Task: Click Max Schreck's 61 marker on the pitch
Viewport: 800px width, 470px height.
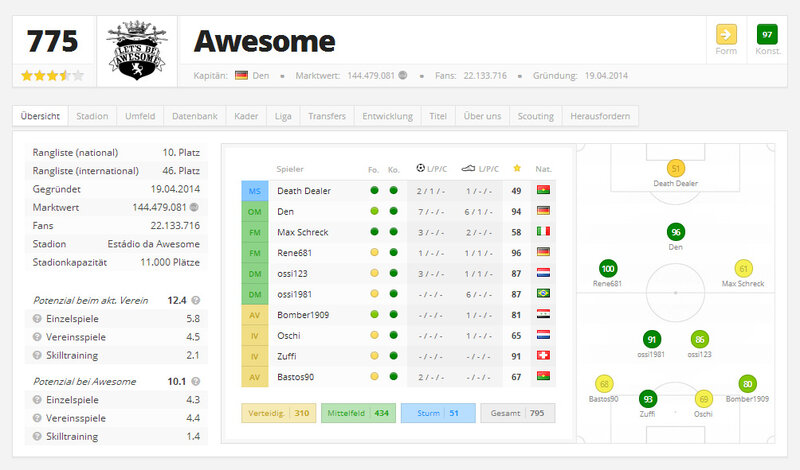Action: (743, 269)
